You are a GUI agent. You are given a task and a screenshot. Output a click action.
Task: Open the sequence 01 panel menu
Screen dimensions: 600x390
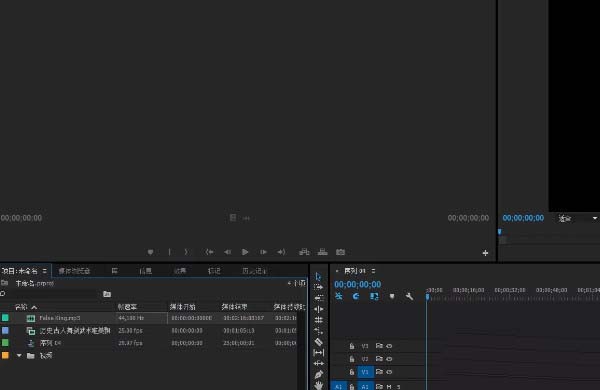[373, 271]
